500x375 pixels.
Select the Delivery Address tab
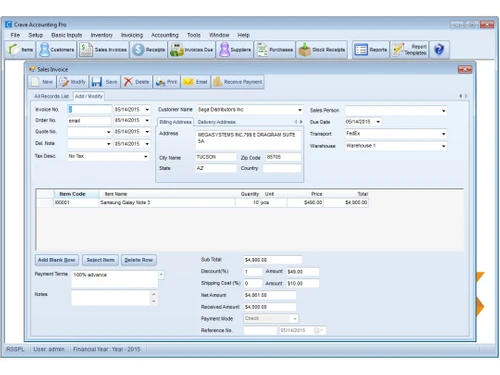click(217, 122)
